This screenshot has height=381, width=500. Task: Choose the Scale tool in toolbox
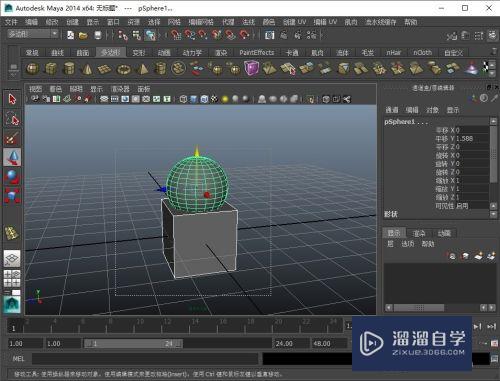pos(12,196)
